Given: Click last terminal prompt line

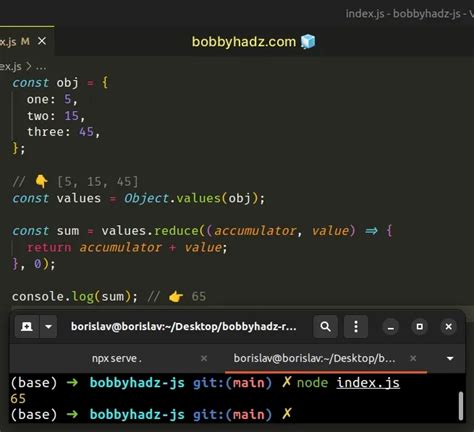Looking at the screenshot, I should click(x=151, y=414).
